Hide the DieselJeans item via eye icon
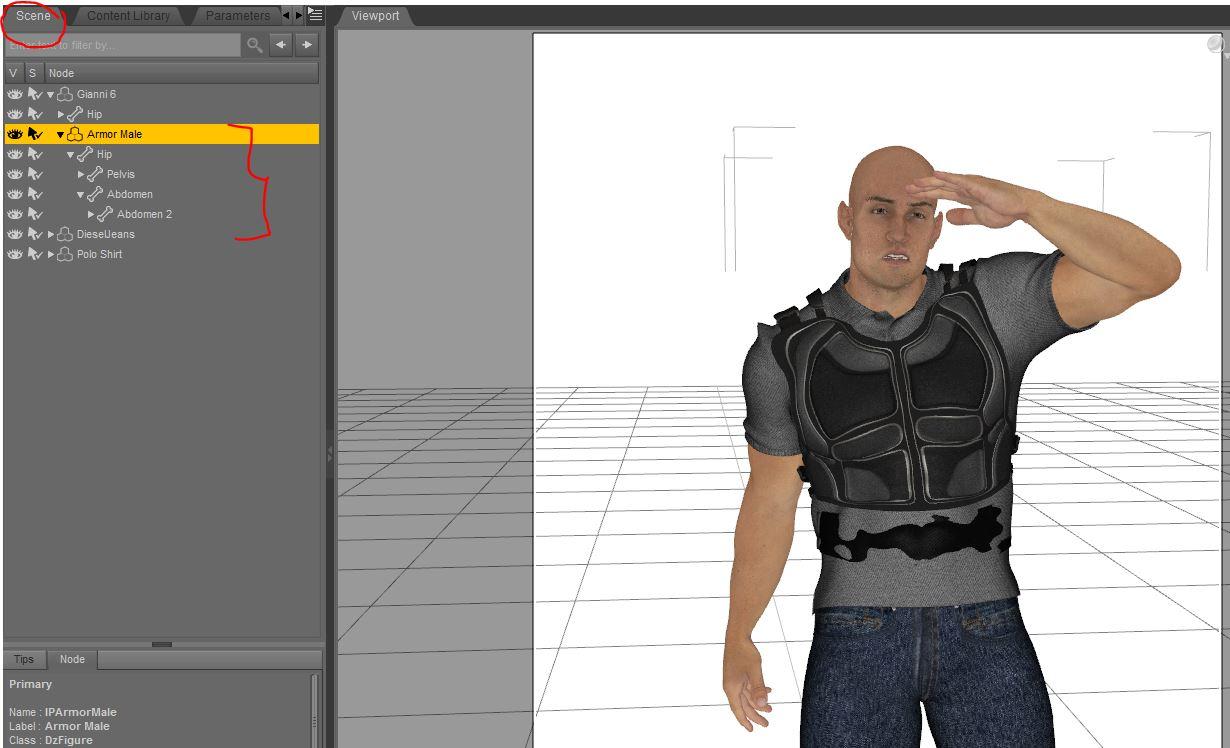 coord(14,234)
